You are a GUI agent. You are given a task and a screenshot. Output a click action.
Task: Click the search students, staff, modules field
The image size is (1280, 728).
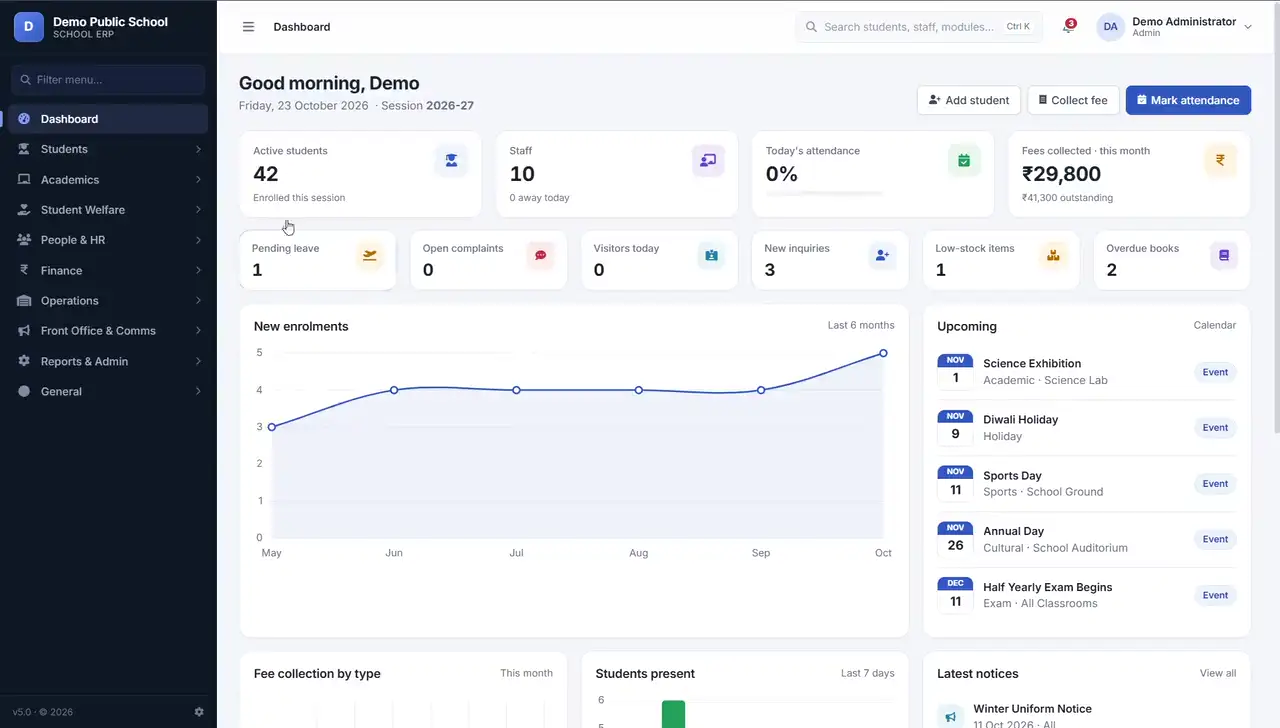tap(919, 27)
